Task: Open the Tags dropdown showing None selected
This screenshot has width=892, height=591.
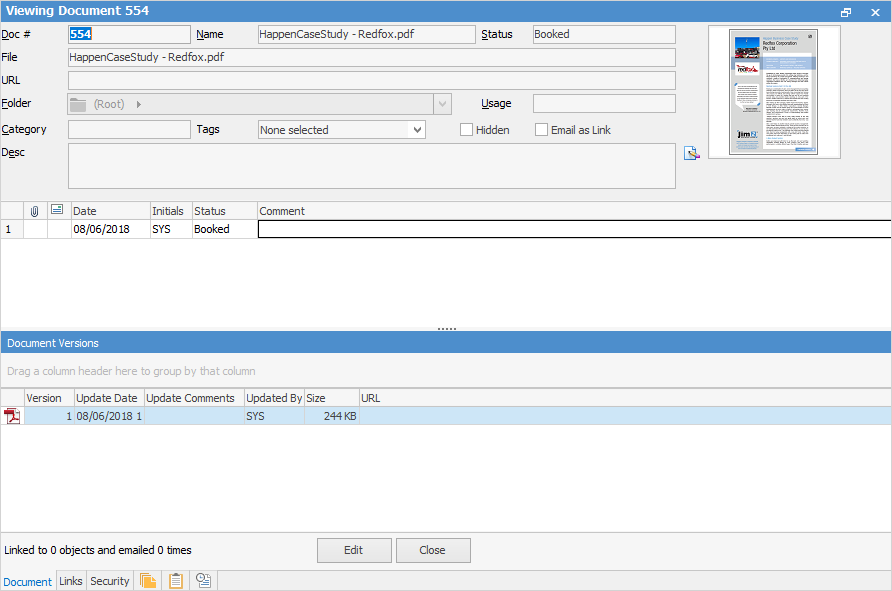Action: [341, 129]
